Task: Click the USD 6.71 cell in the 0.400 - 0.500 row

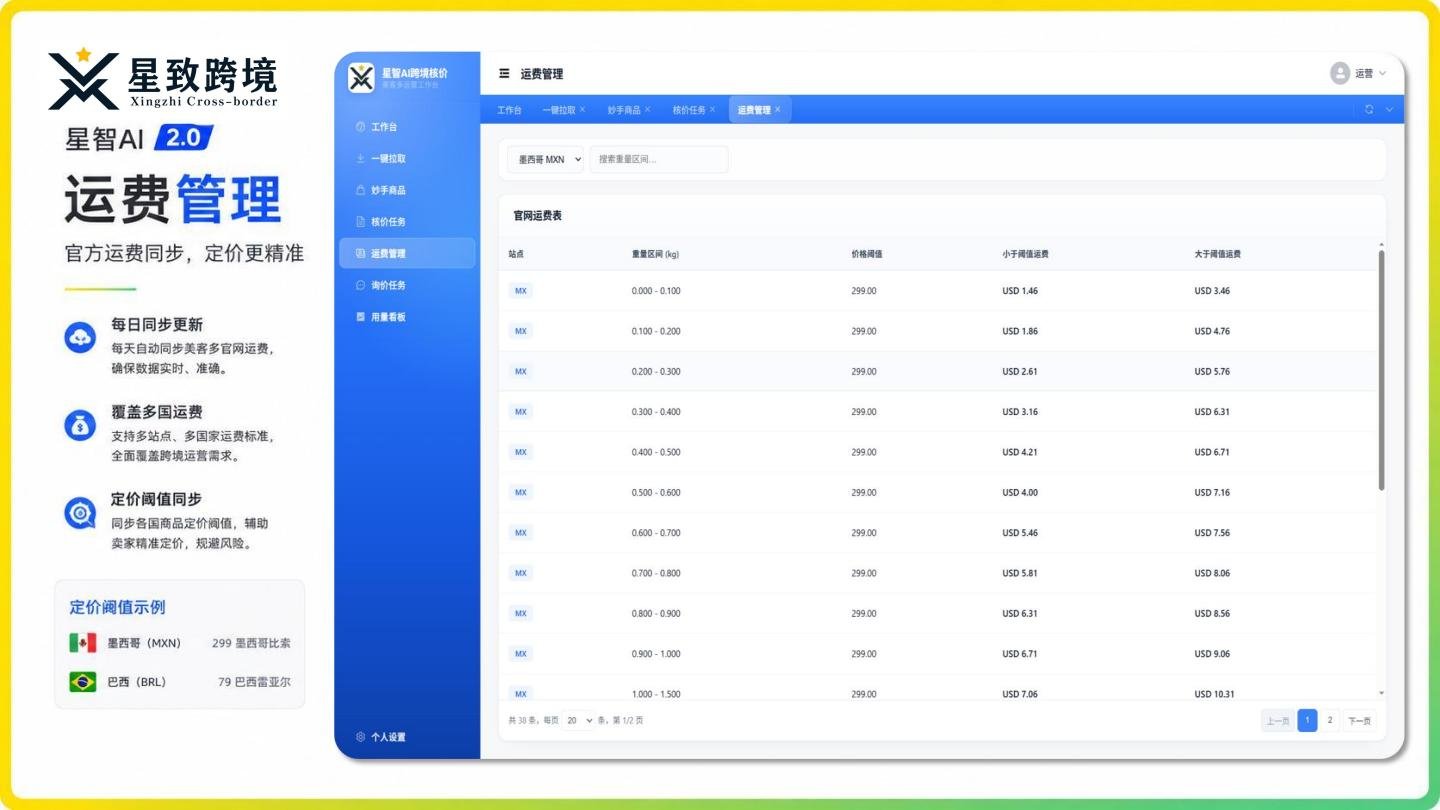Action: (1212, 452)
